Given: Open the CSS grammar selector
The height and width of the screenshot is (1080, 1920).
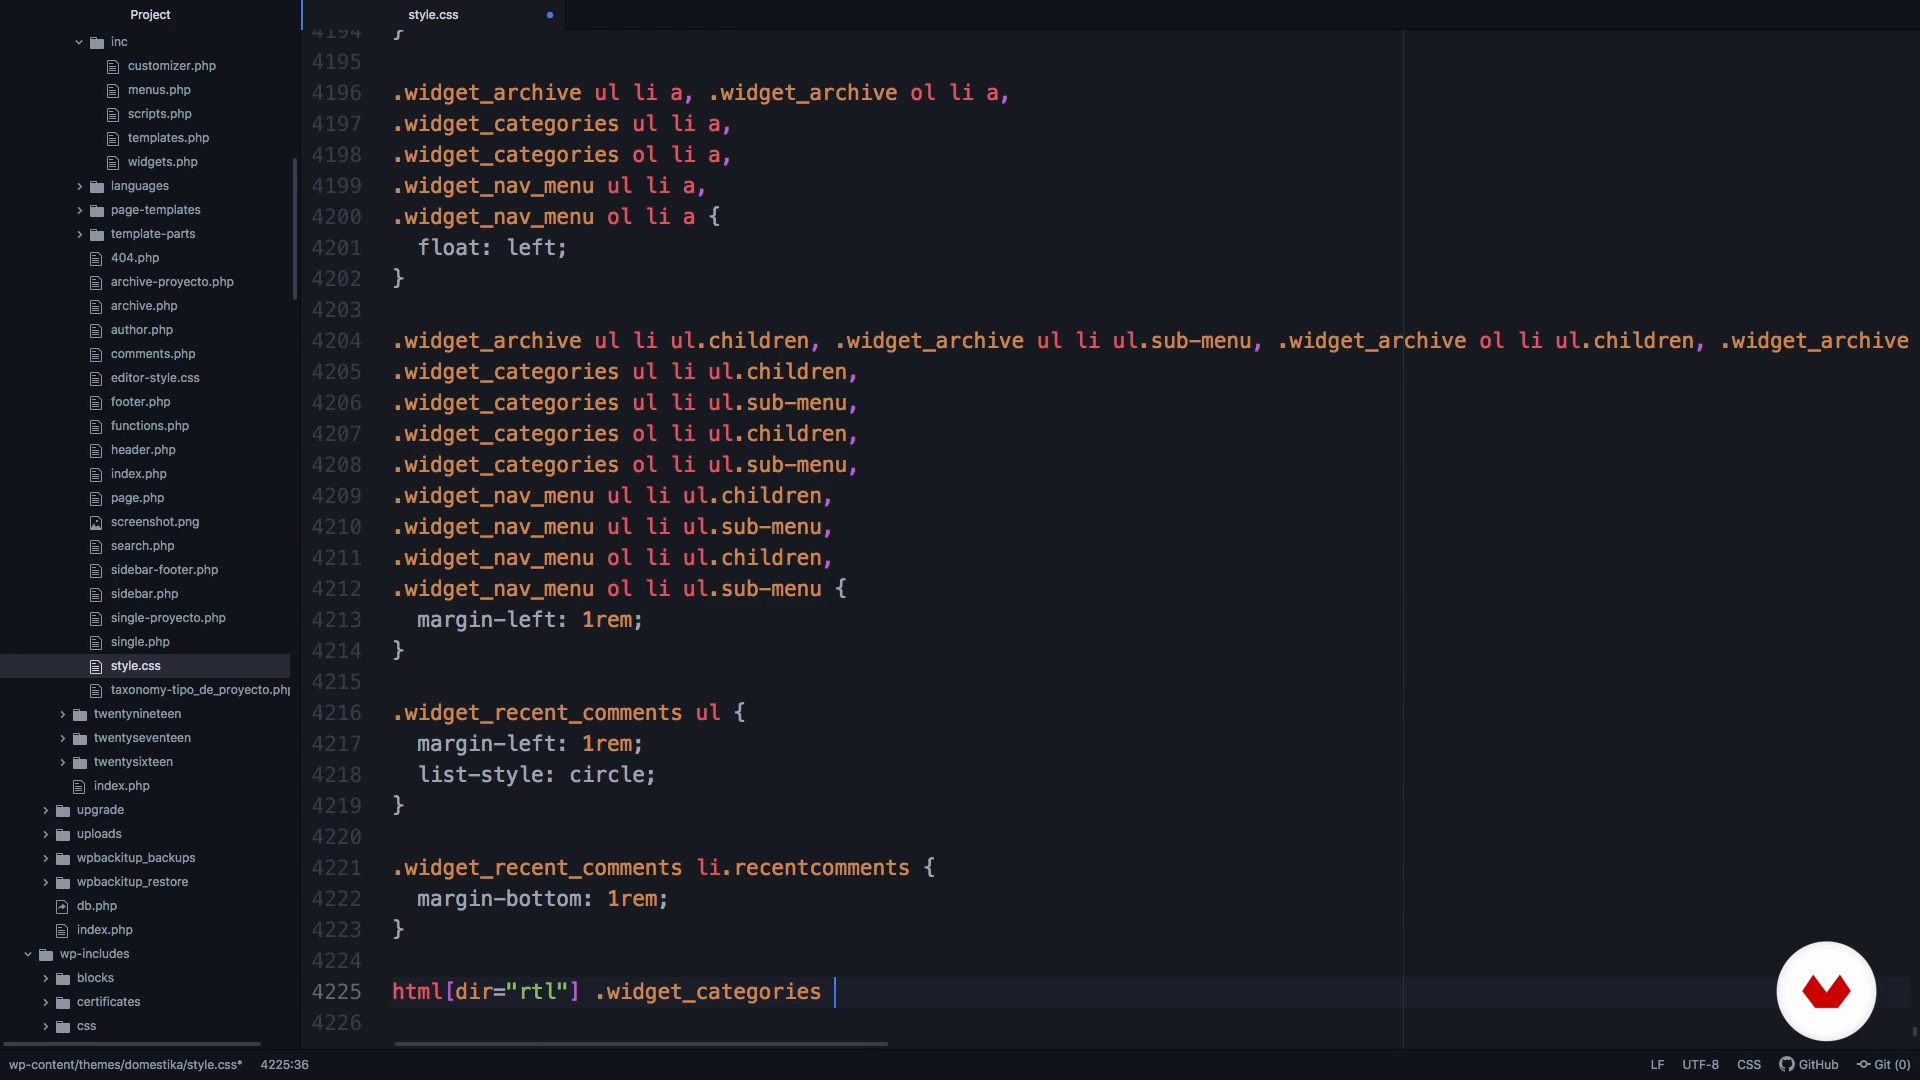Looking at the screenshot, I should (1748, 1064).
